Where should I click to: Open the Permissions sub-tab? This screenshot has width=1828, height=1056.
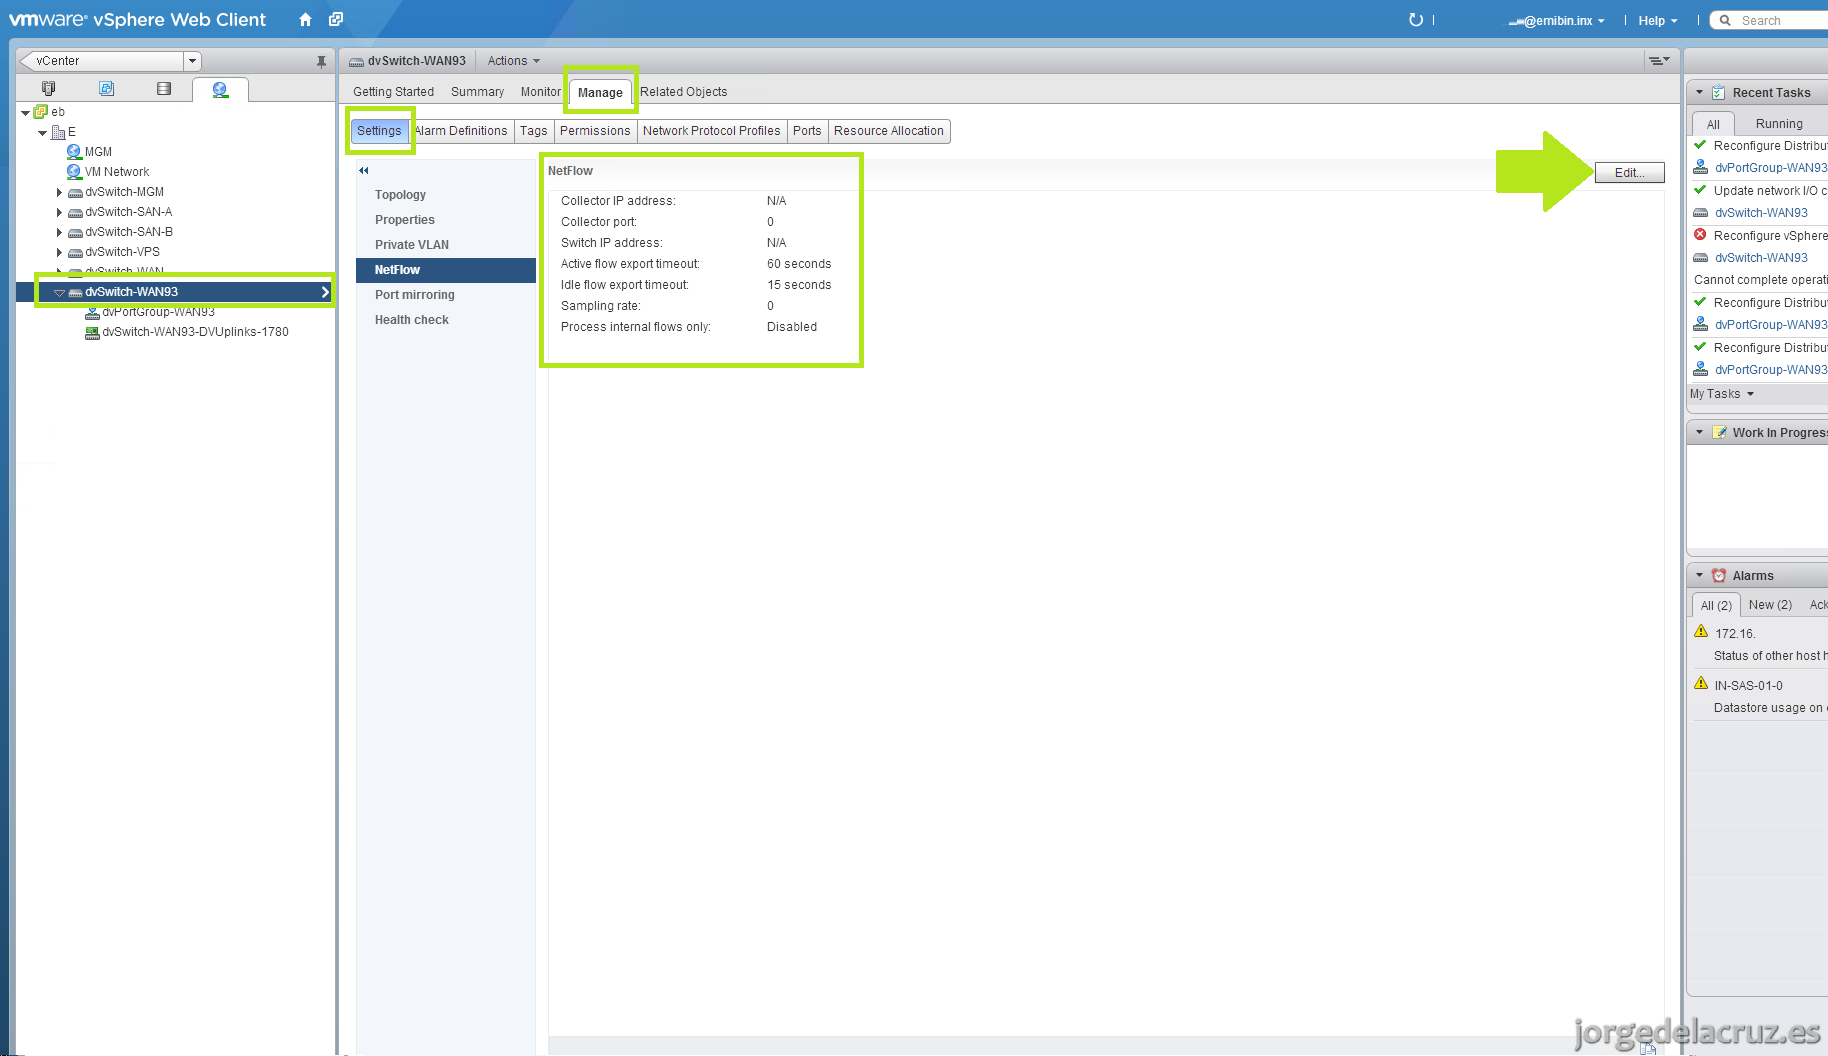(x=595, y=131)
